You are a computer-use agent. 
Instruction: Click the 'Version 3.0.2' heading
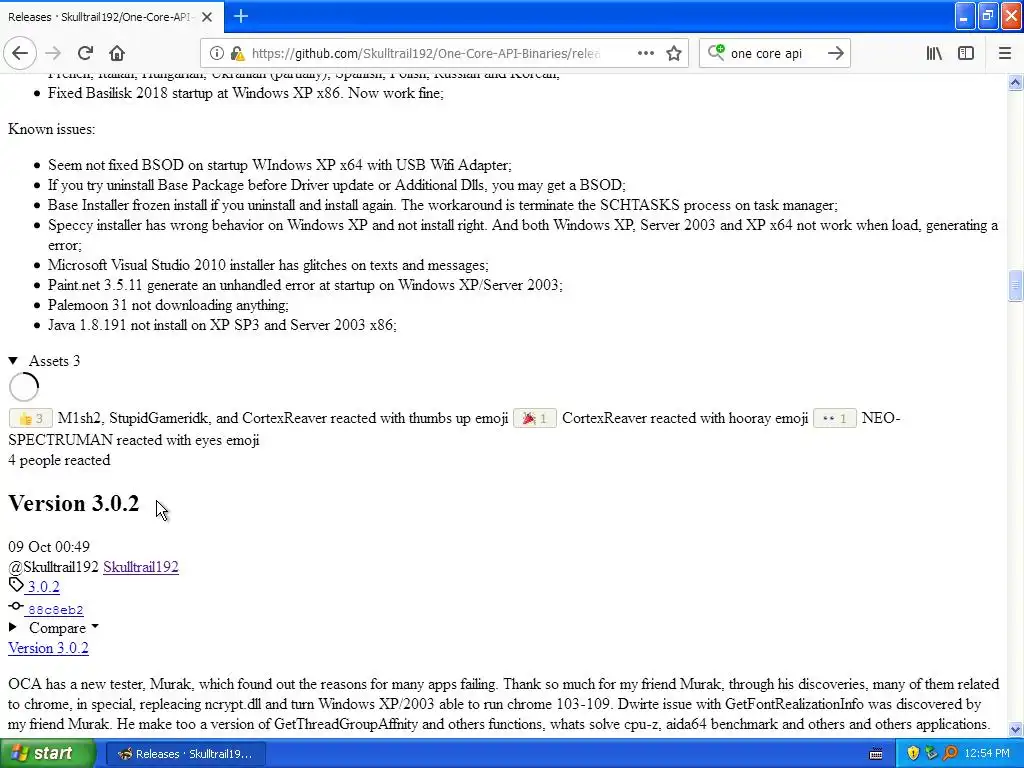(x=74, y=504)
